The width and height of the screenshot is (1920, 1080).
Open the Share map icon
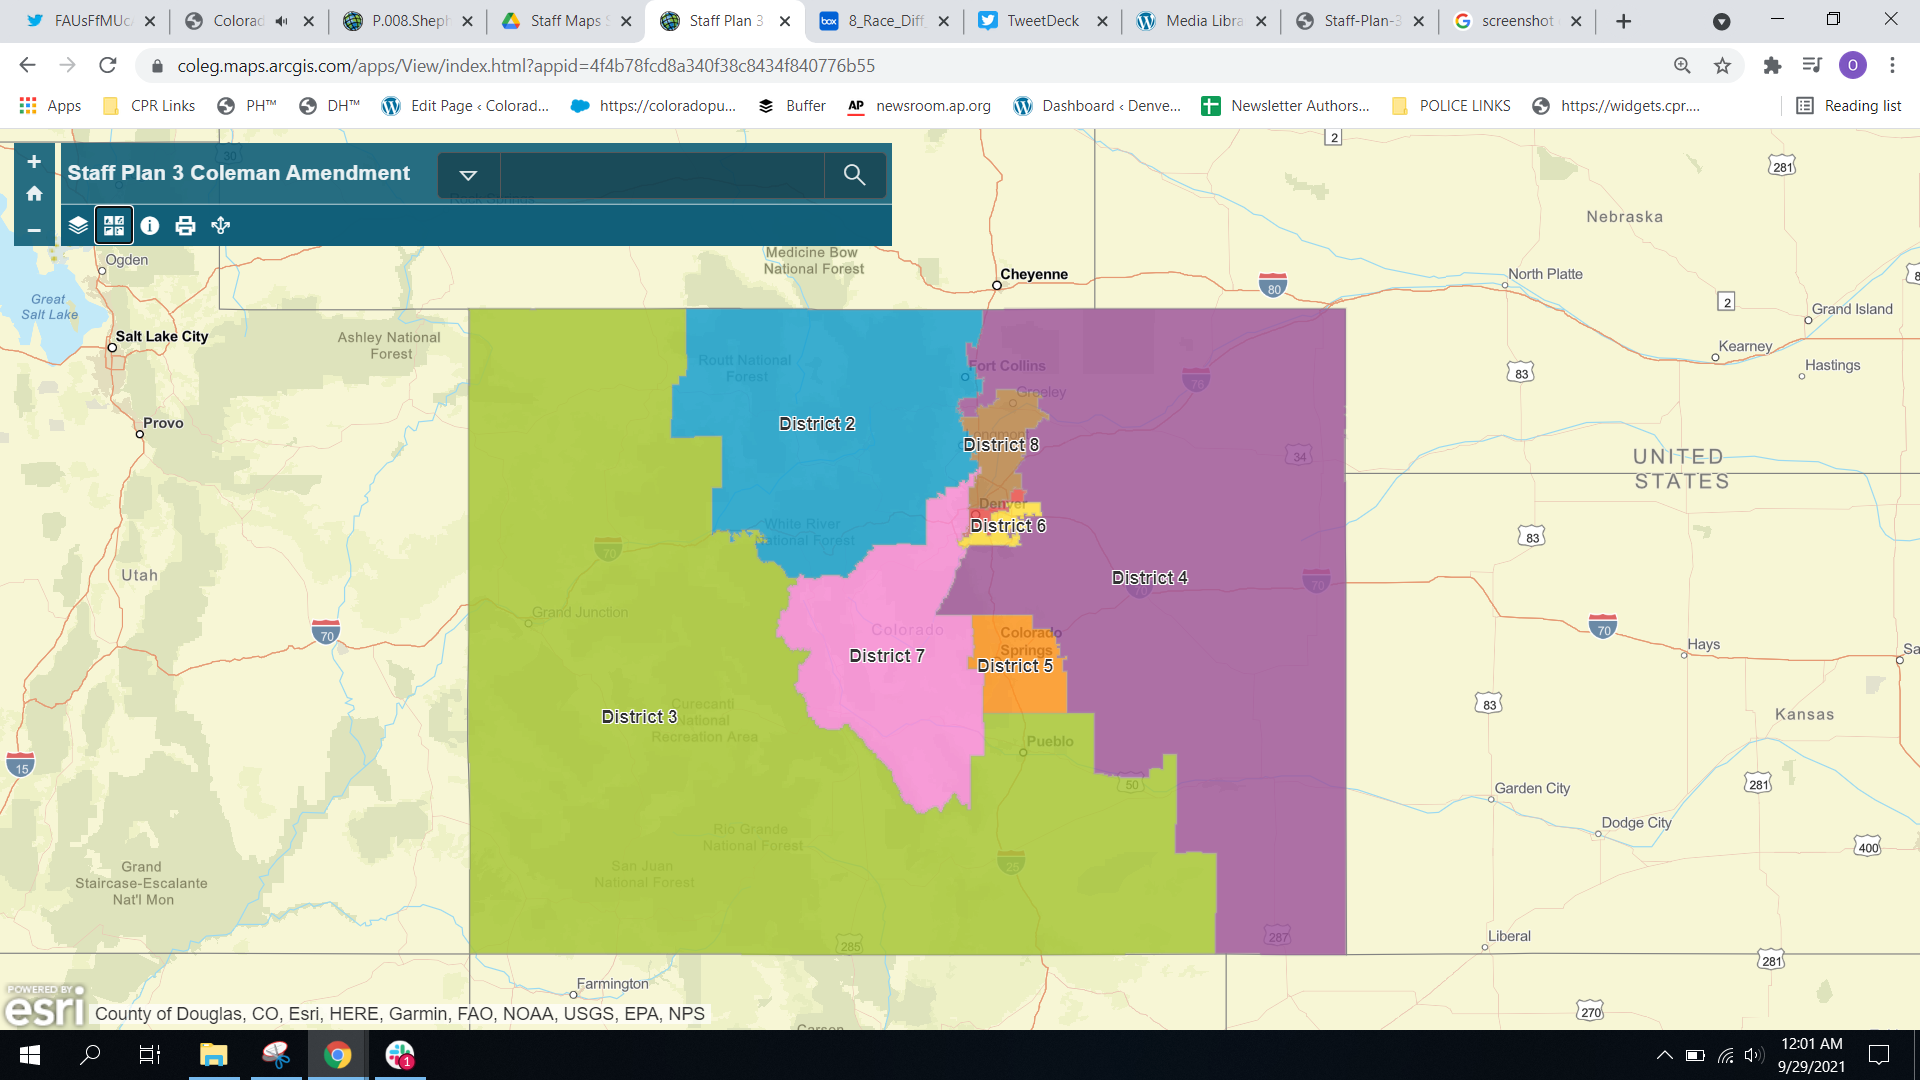coord(221,225)
